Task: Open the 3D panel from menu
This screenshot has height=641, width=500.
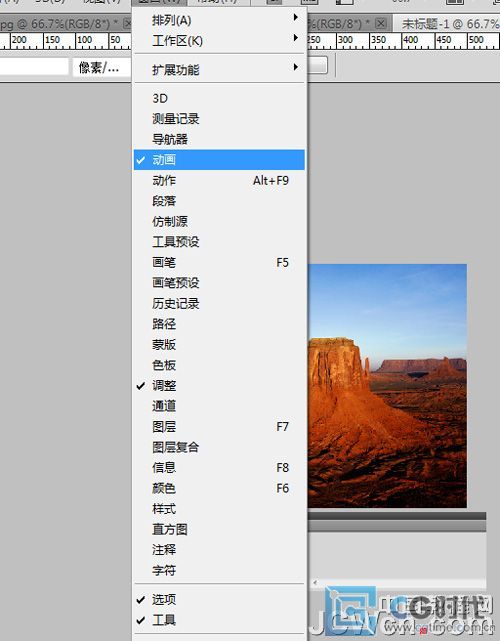Action: pos(219,99)
